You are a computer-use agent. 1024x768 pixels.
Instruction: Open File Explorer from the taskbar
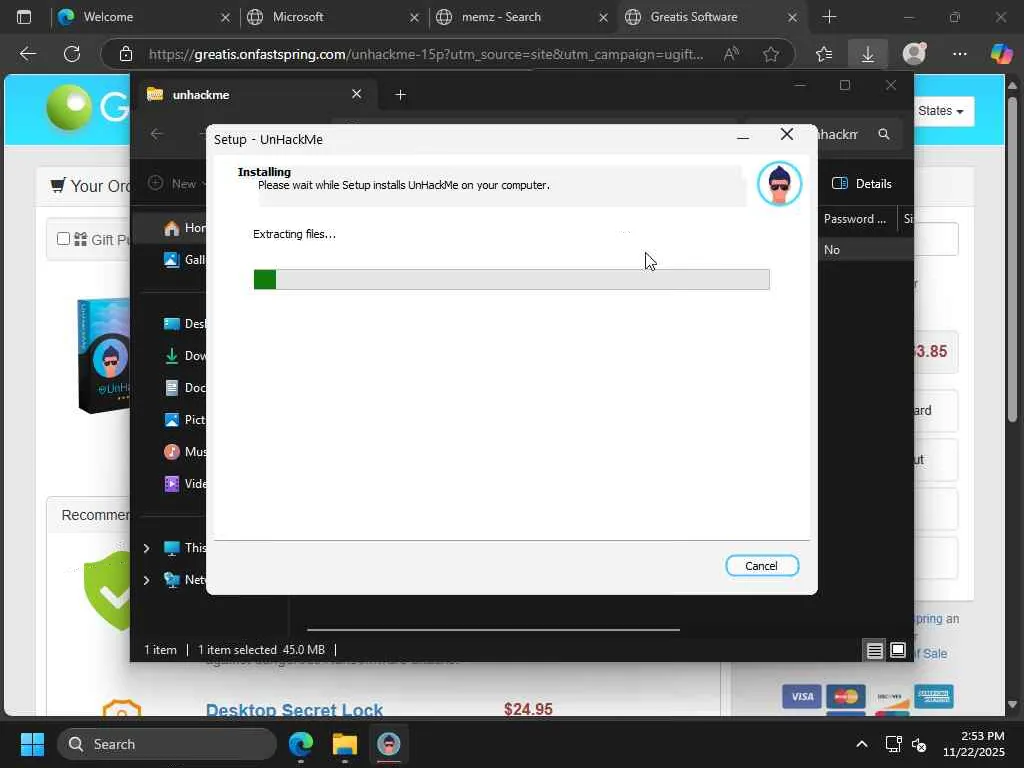344,744
